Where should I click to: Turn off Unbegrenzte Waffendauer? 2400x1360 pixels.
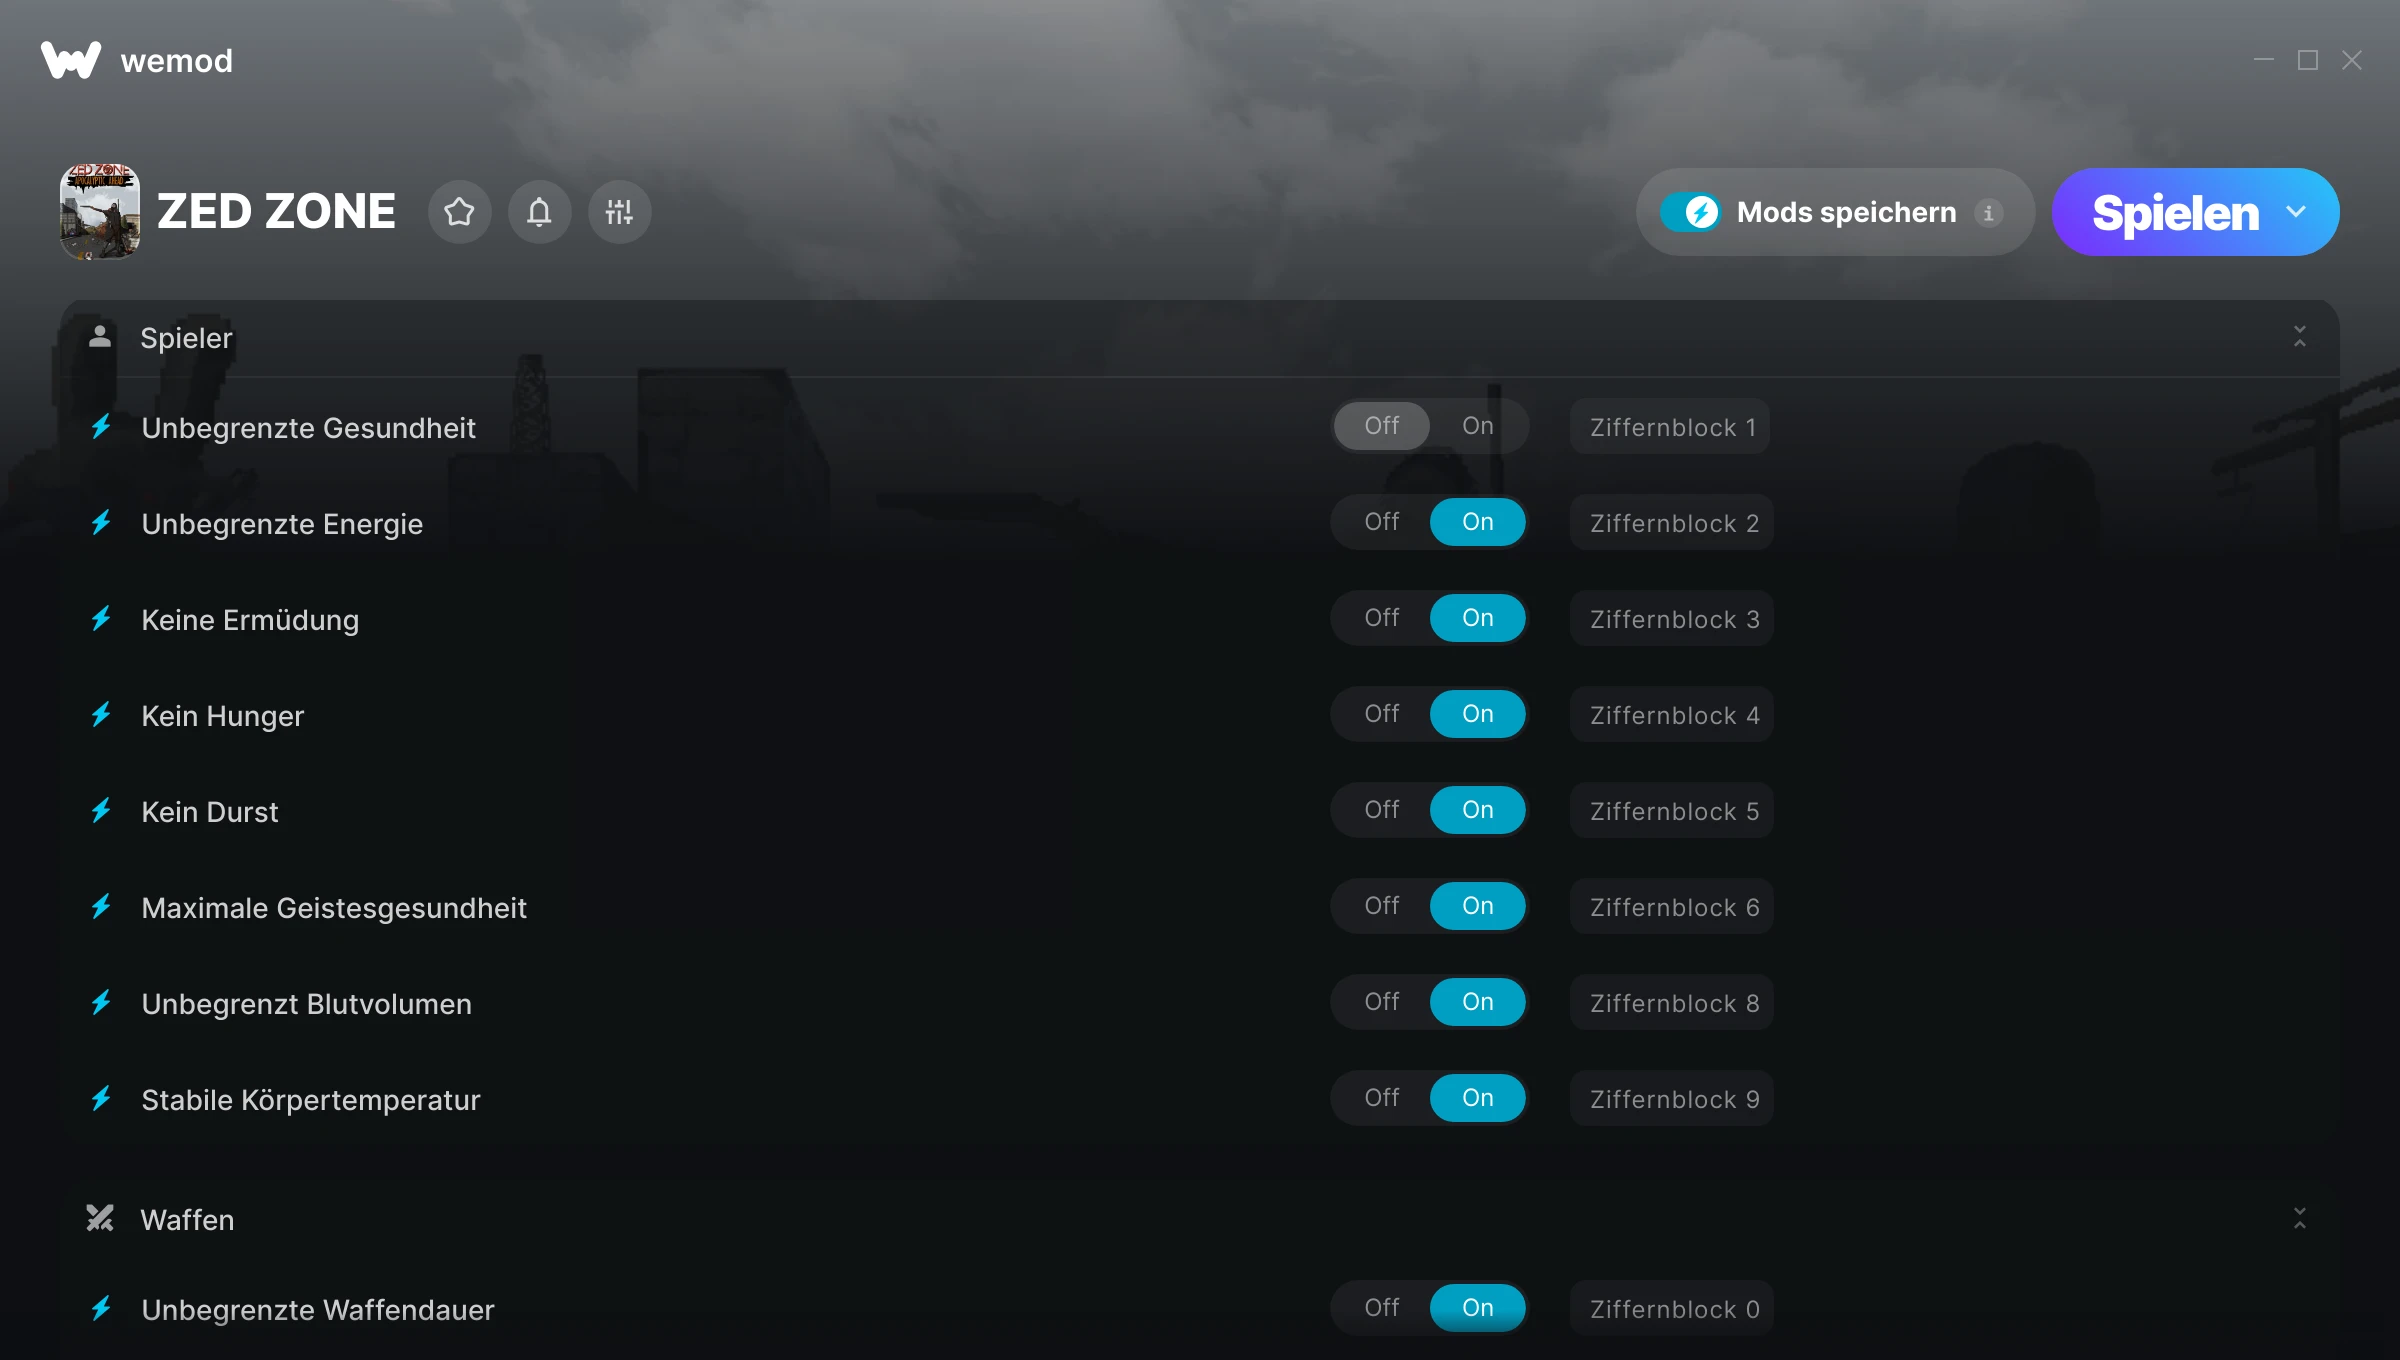tap(1382, 1308)
